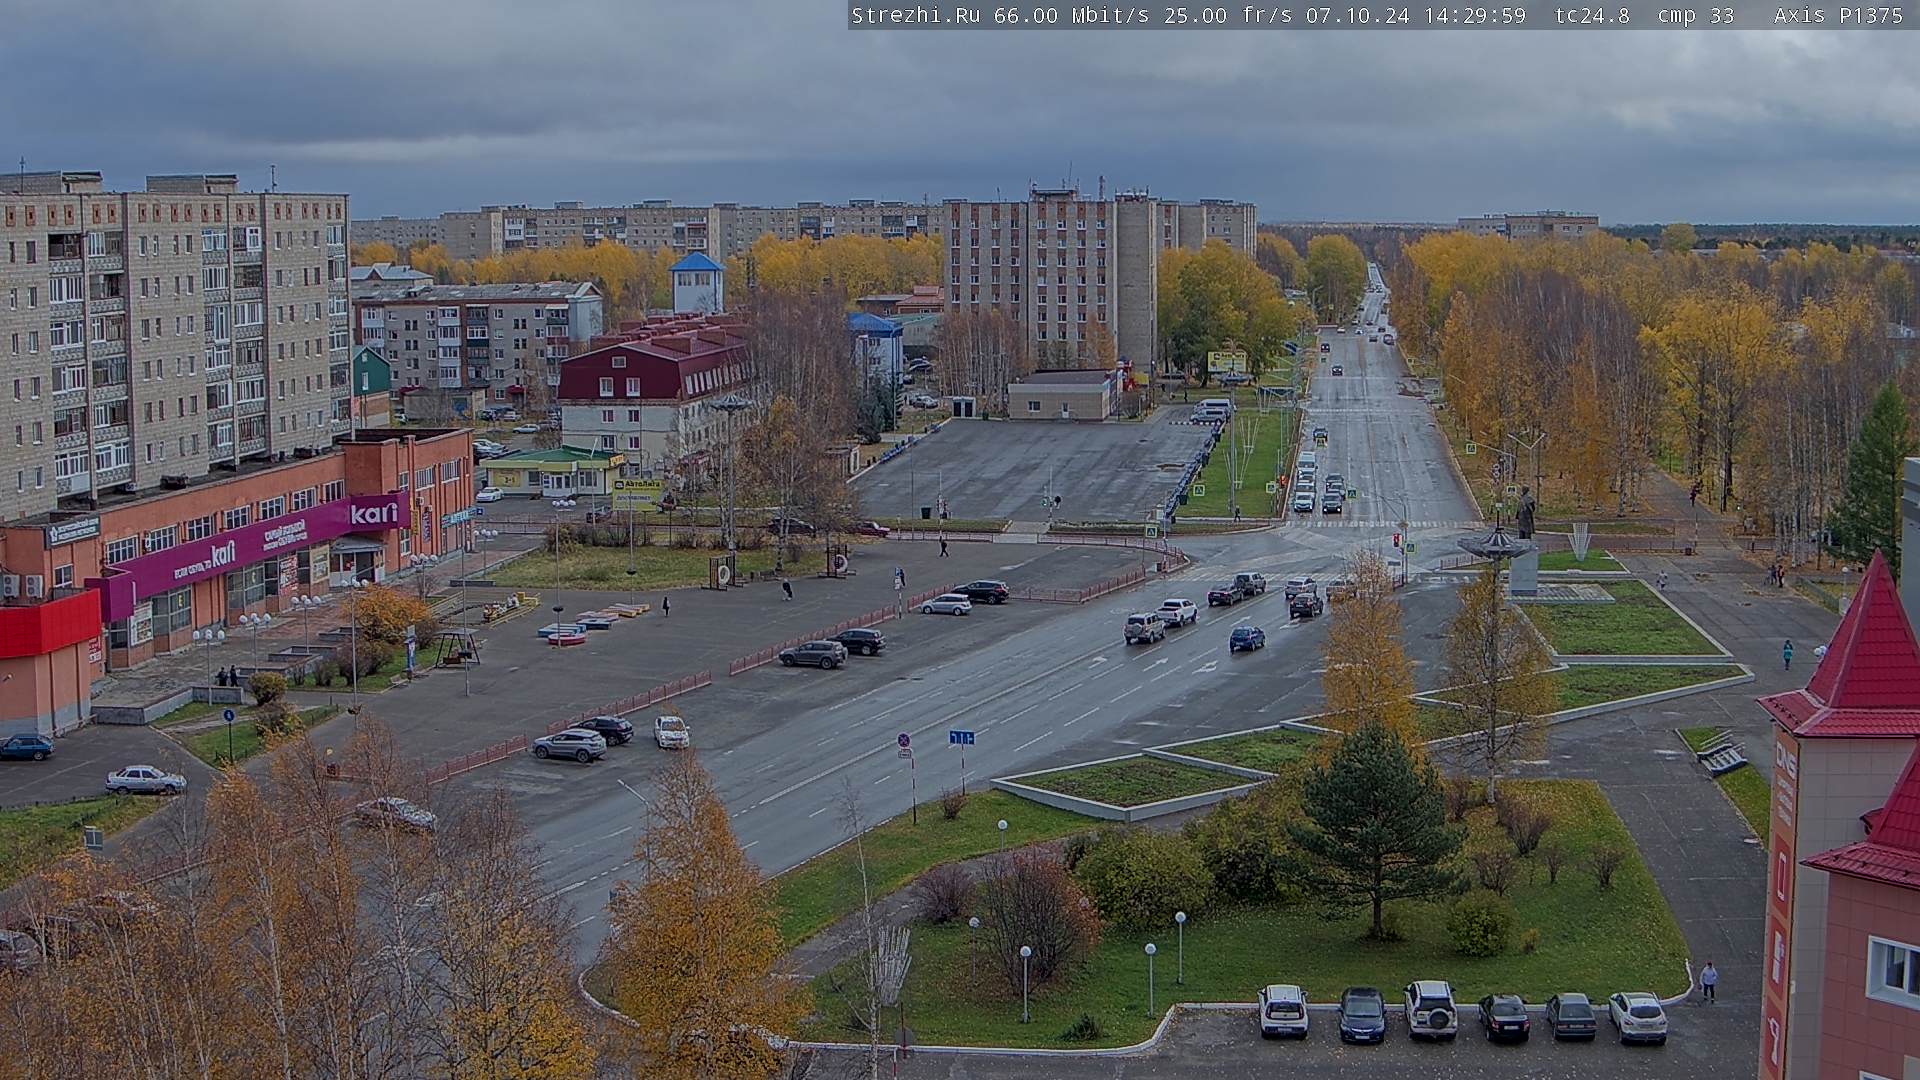
Task: Click the cmp 33 compression value
Action: tap(1695, 15)
